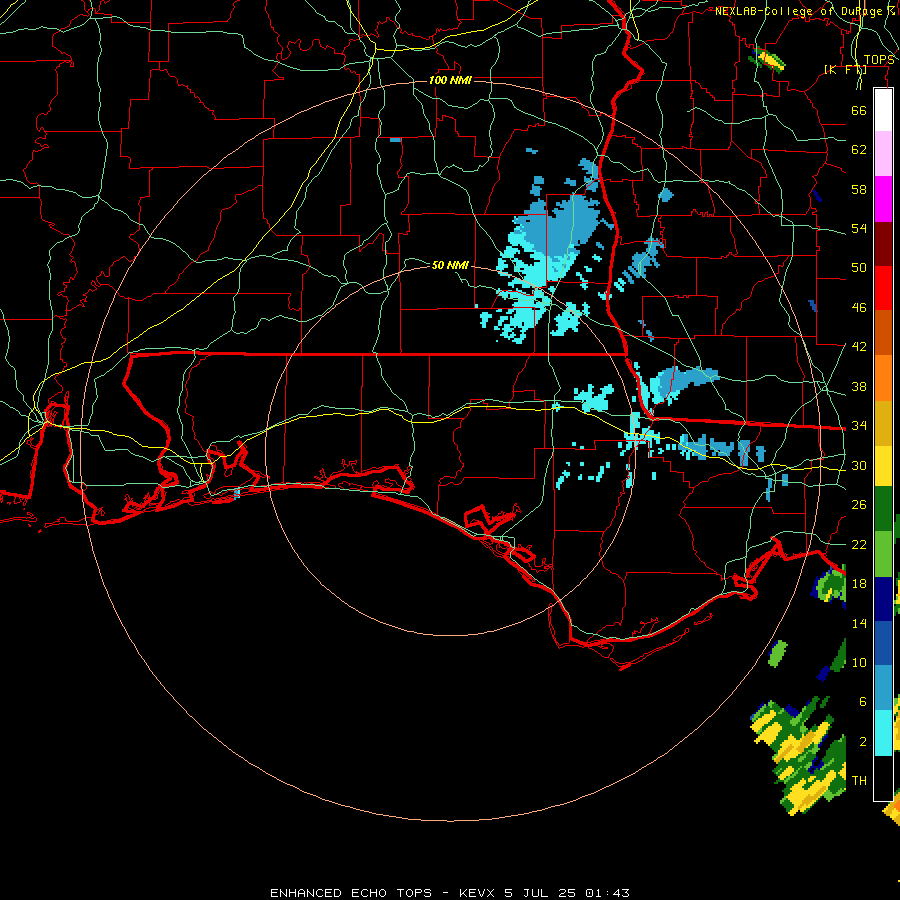Click the 62 scale value
This screenshot has width=900, height=900.
pyautogui.click(x=859, y=150)
